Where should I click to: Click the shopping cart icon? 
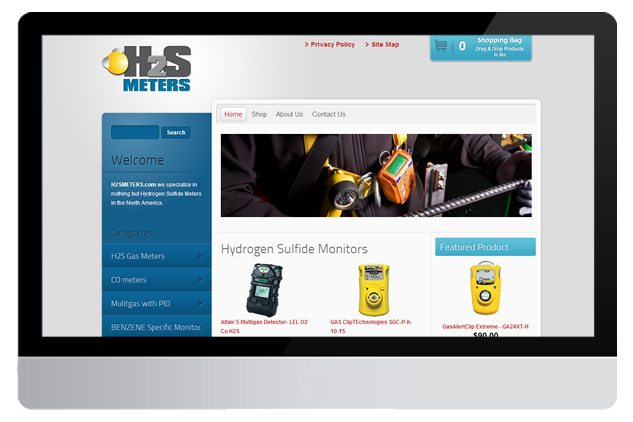pyautogui.click(x=441, y=46)
